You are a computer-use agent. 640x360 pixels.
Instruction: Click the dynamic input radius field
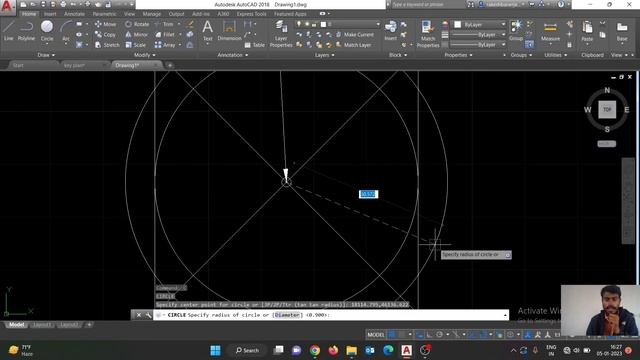[x=369, y=194]
